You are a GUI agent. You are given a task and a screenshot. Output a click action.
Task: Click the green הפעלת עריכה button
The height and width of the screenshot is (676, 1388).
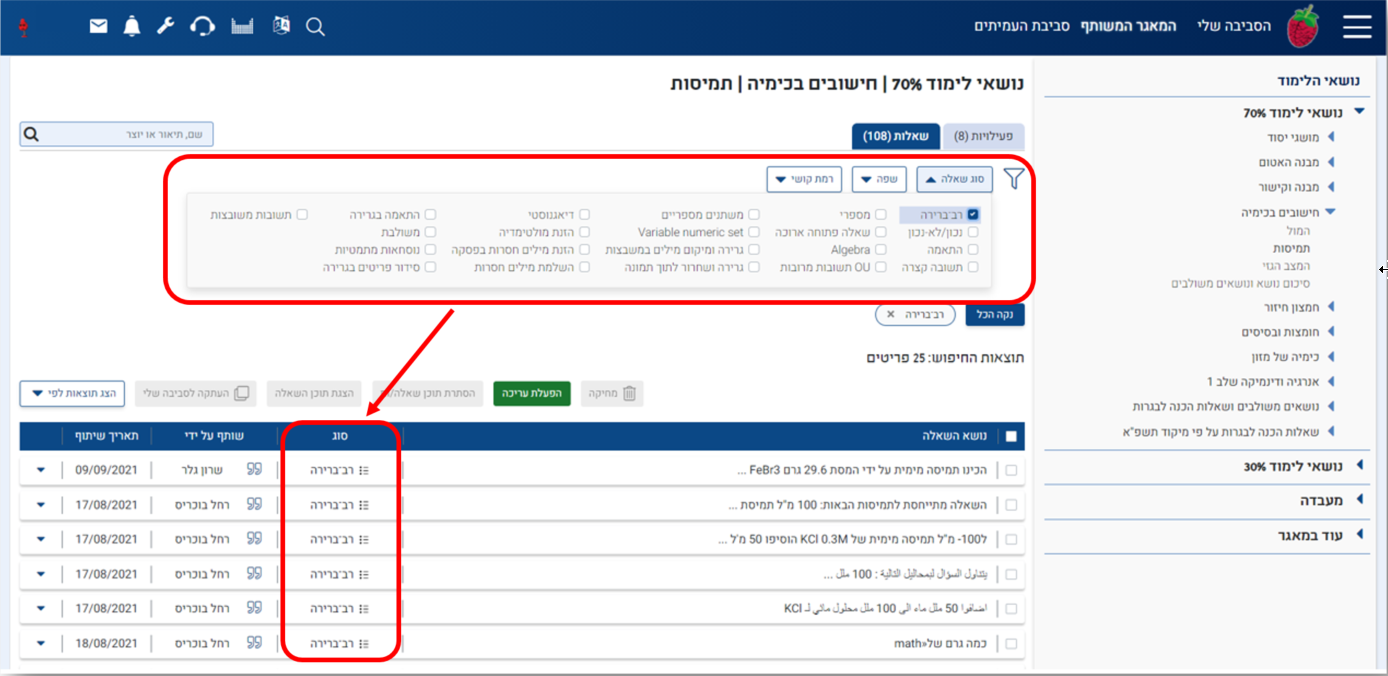tap(532, 394)
